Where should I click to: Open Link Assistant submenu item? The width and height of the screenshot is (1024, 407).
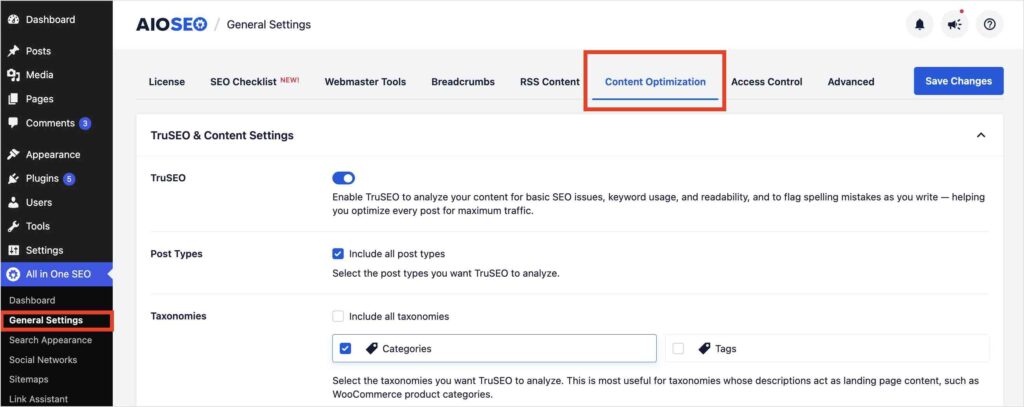39,399
